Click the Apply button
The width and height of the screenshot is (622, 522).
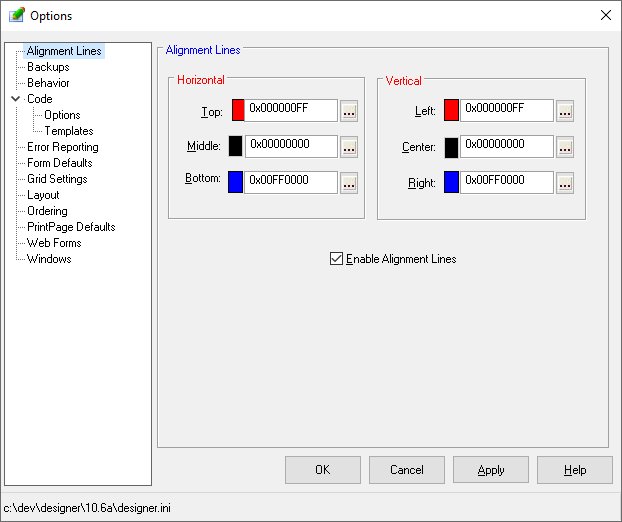tap(491, 470)
